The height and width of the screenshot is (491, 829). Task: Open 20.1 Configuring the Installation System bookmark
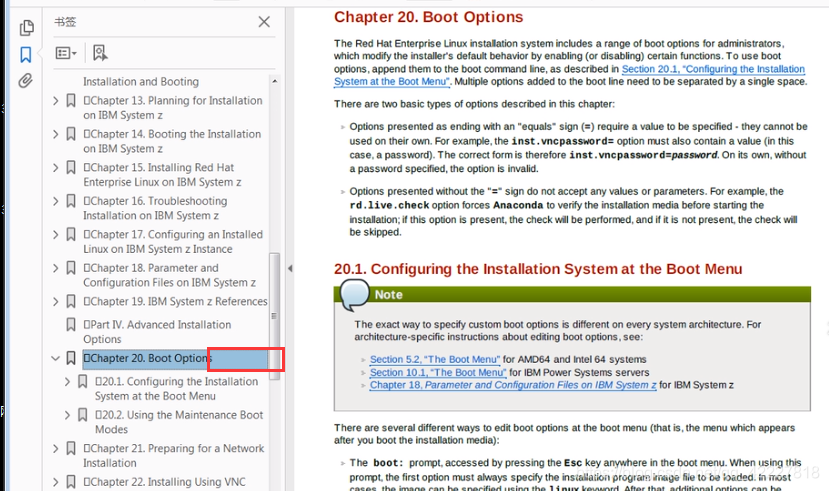click(x=177, y=389)
